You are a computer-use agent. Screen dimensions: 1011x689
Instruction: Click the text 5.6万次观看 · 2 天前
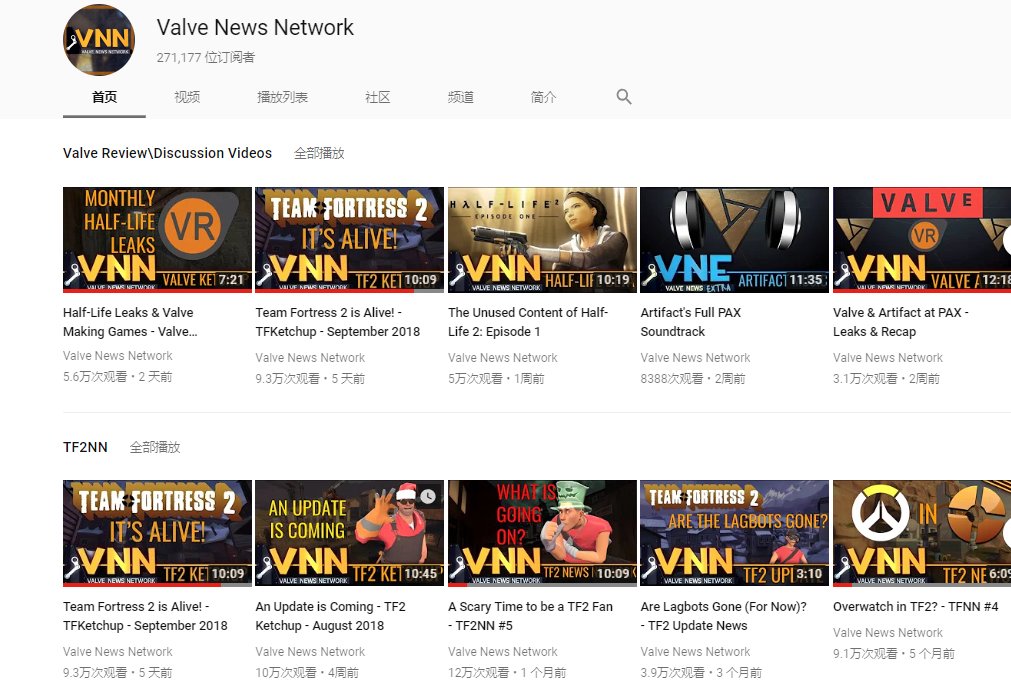(x=117, y=376)
